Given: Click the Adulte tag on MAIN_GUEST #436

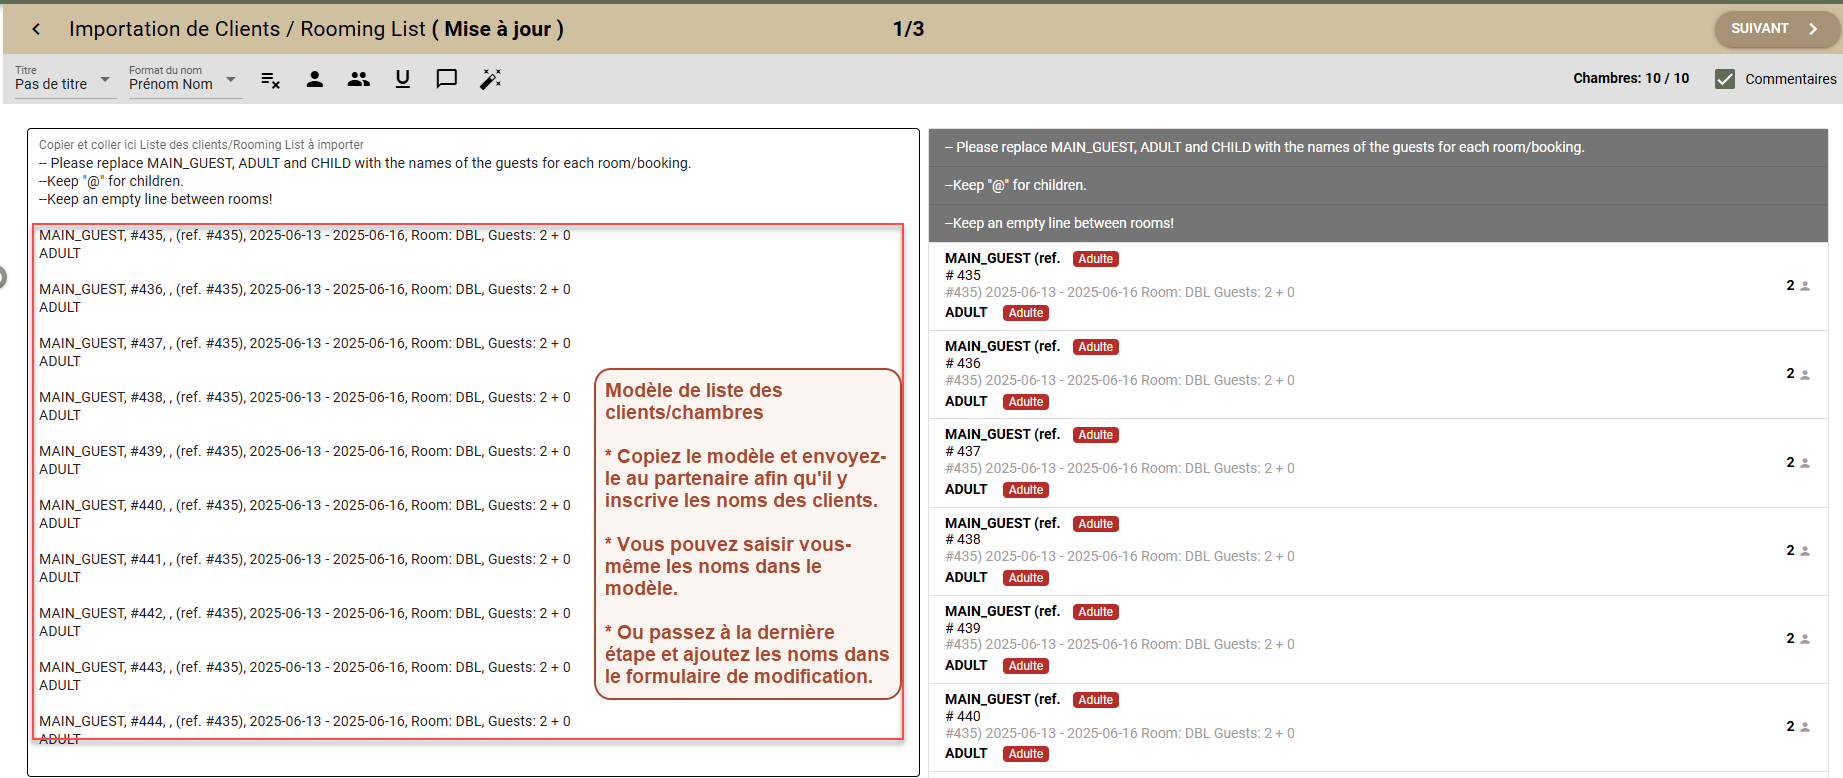Looking at the screenshot, I should (1096, 347).
